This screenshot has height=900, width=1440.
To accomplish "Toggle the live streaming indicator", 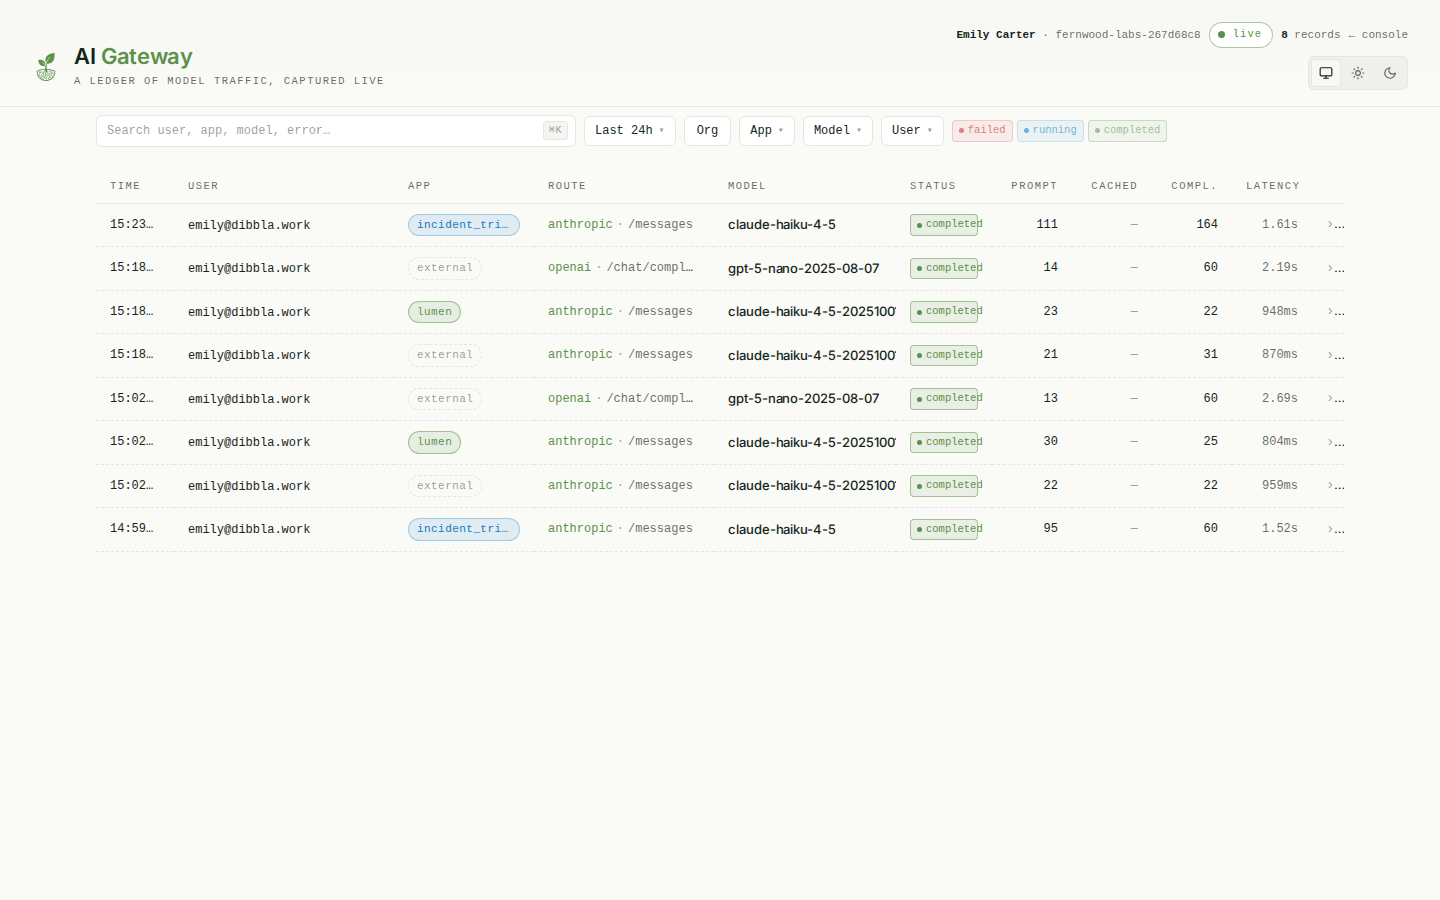I will tap(1240, 35).
